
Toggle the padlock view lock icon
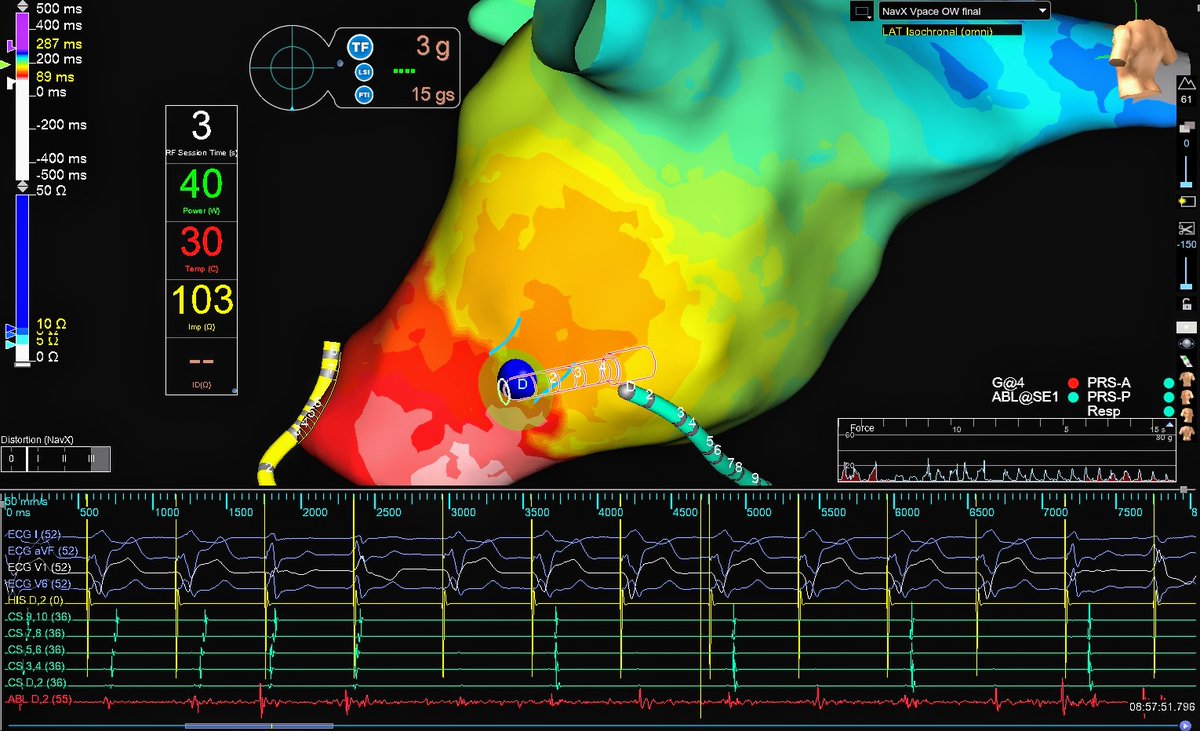coord(1187,304)
